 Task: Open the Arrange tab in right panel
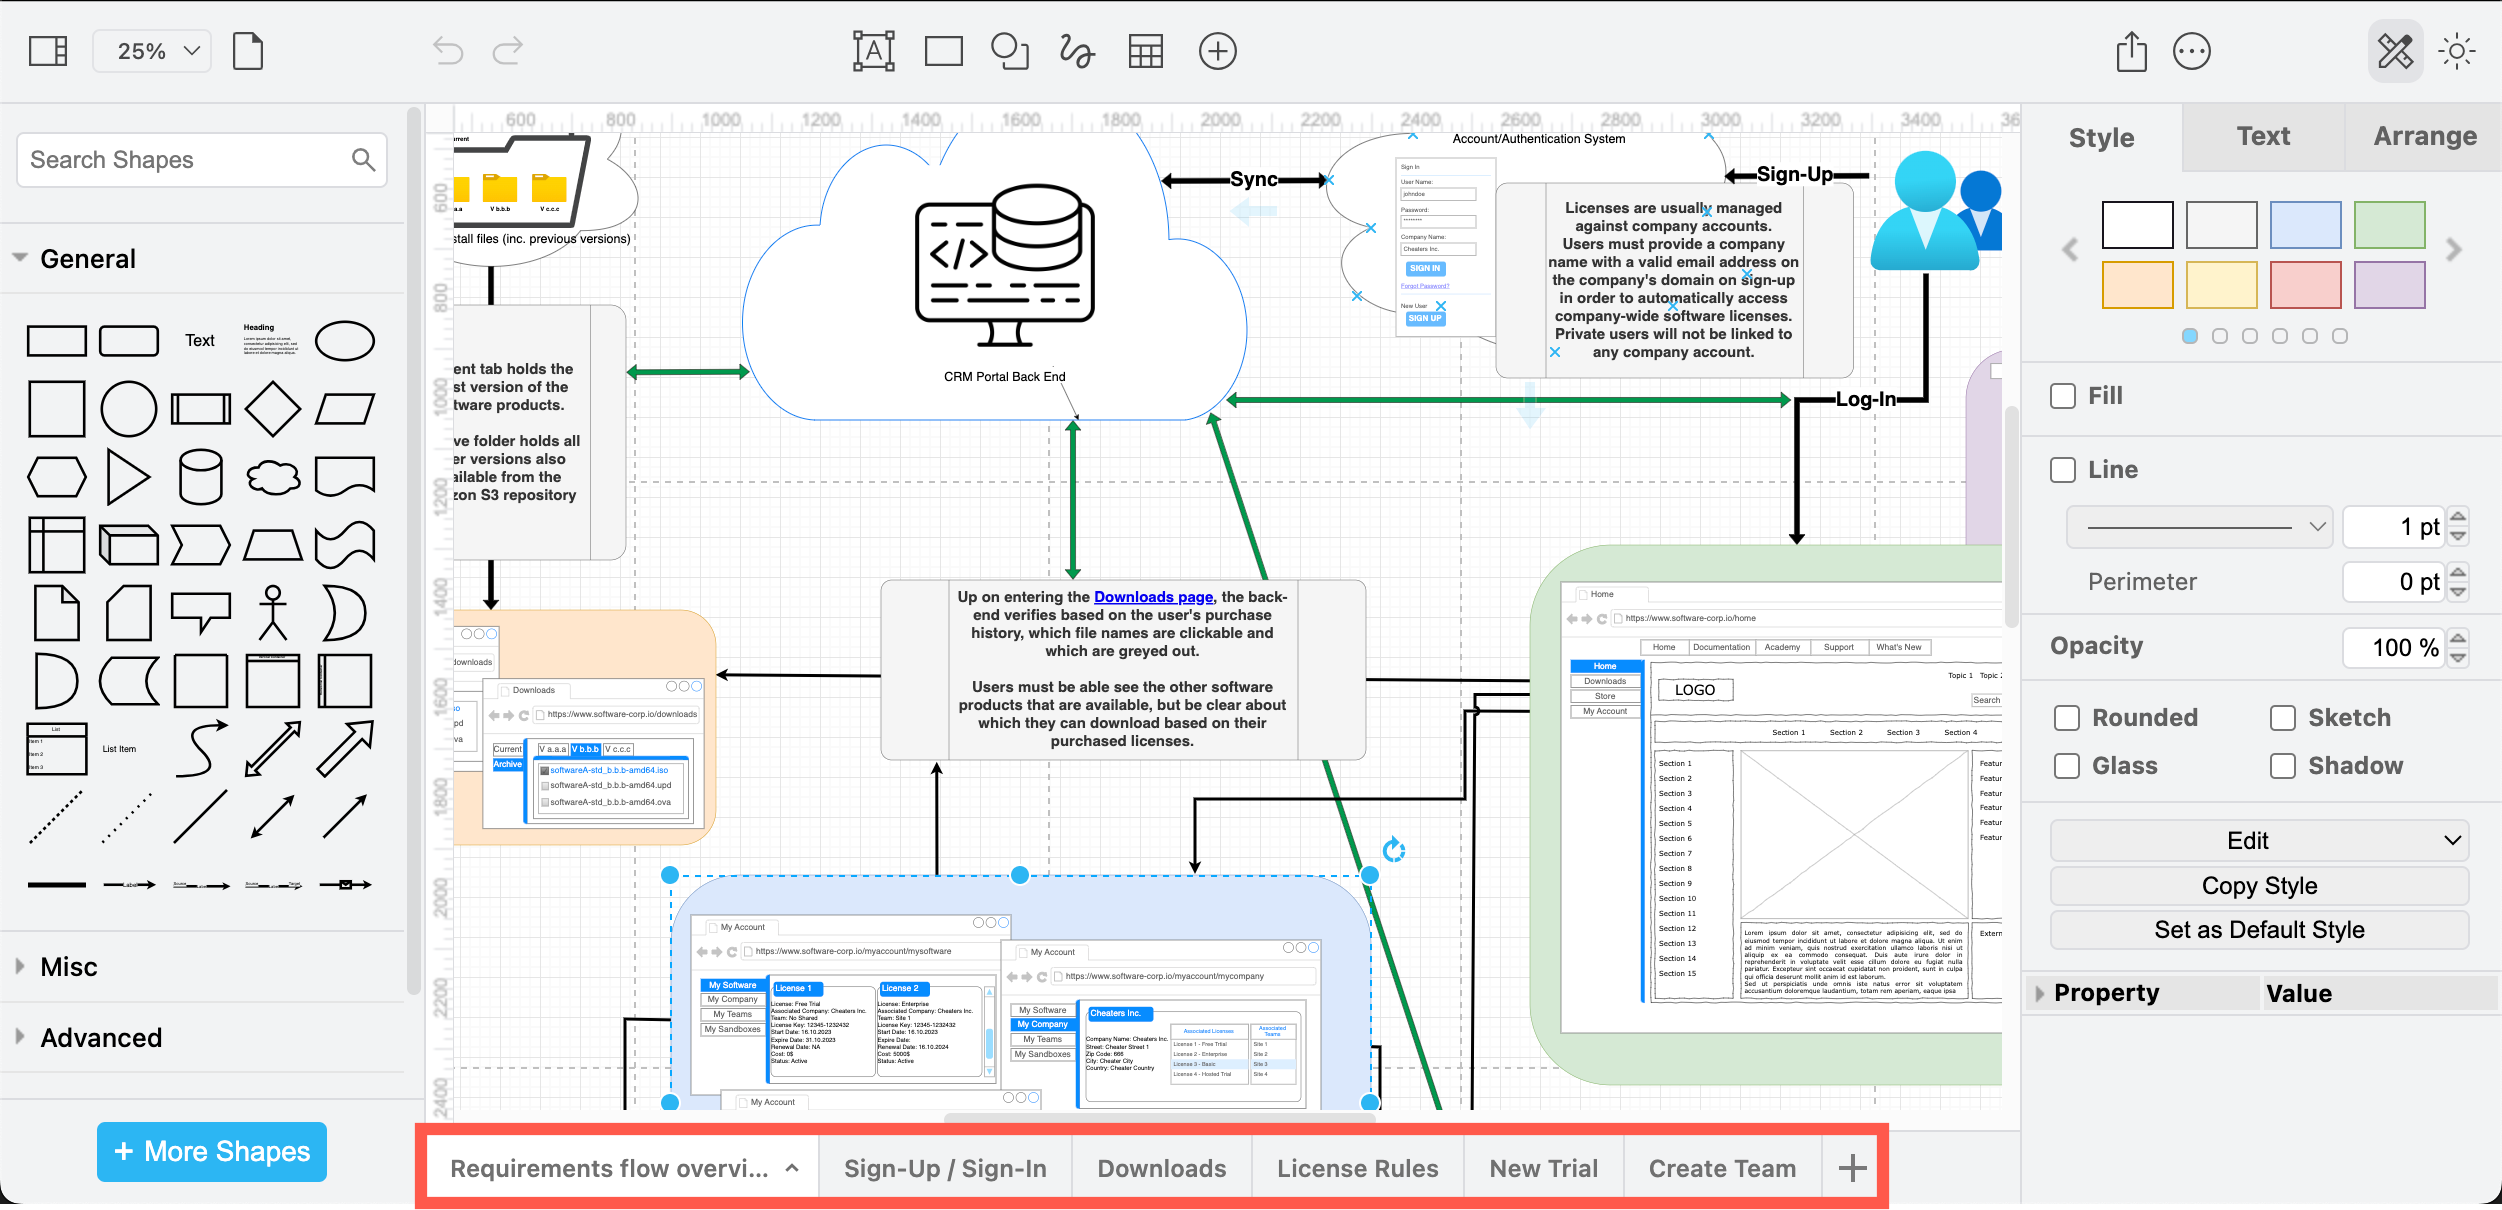click(2423, 136)
